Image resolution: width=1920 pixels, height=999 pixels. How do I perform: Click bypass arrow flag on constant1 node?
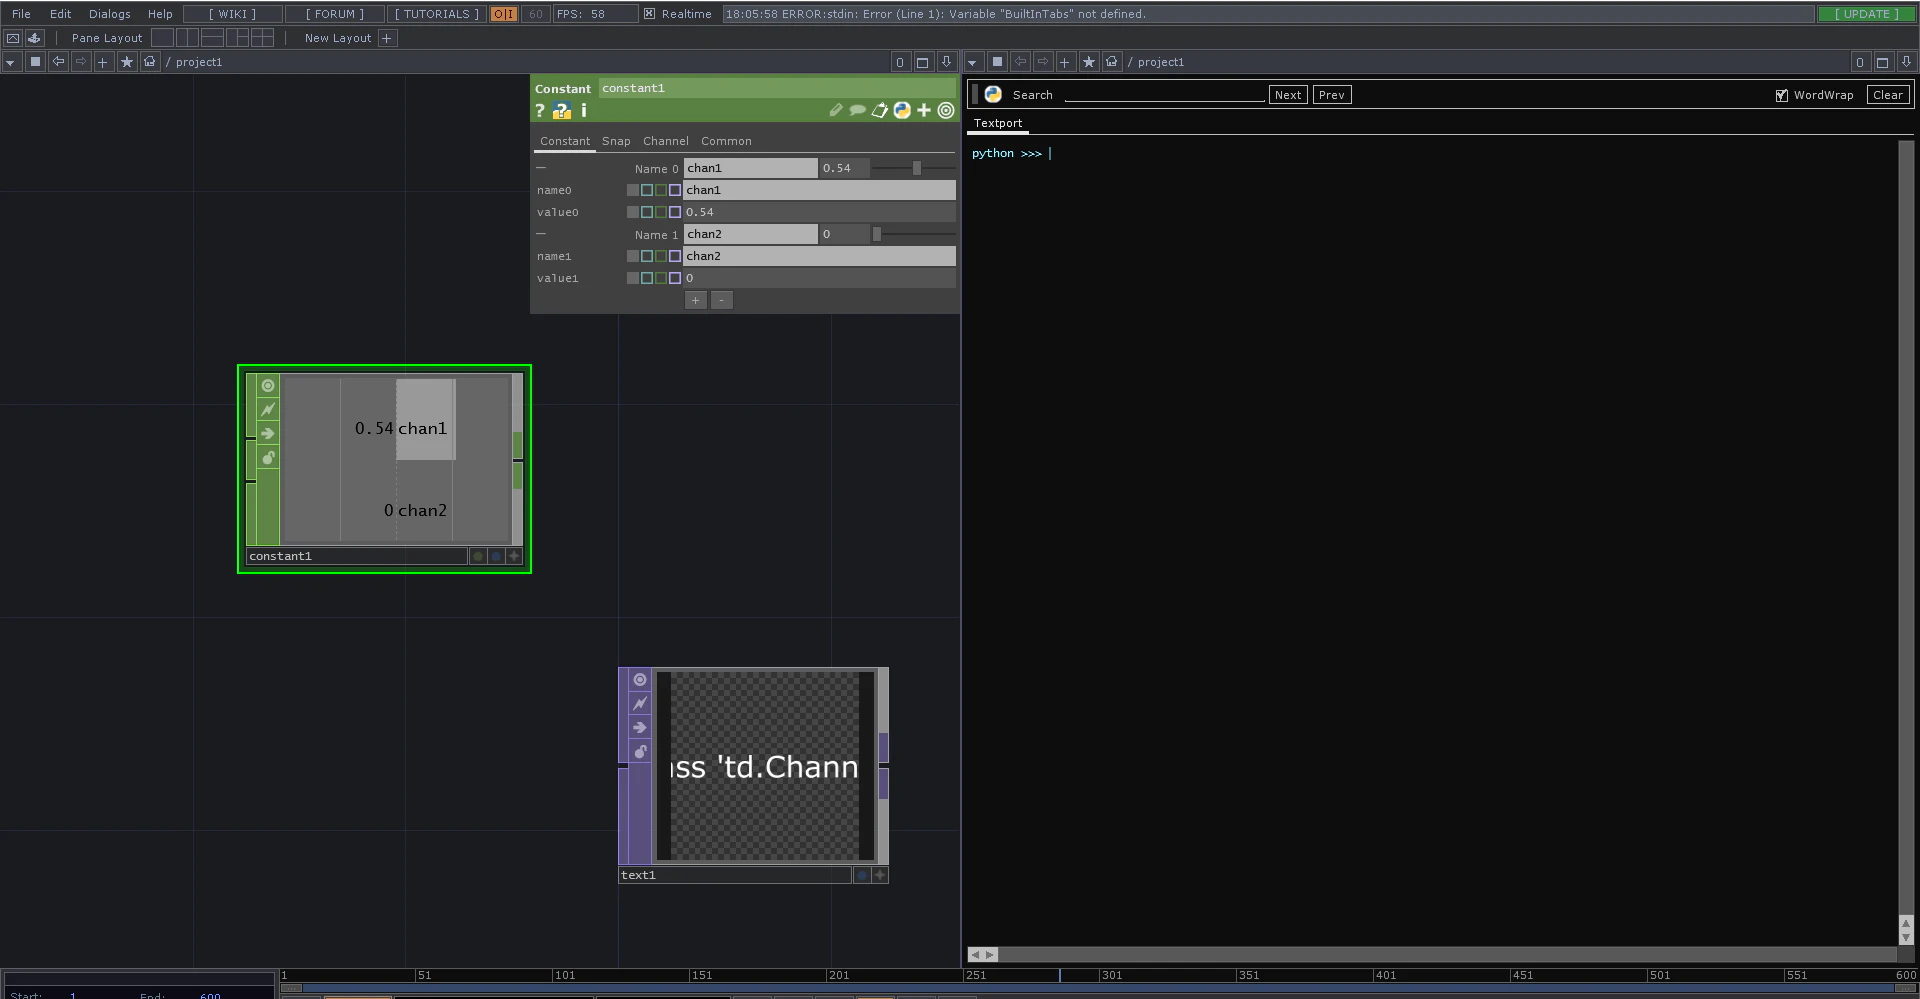tap(268, 434)
